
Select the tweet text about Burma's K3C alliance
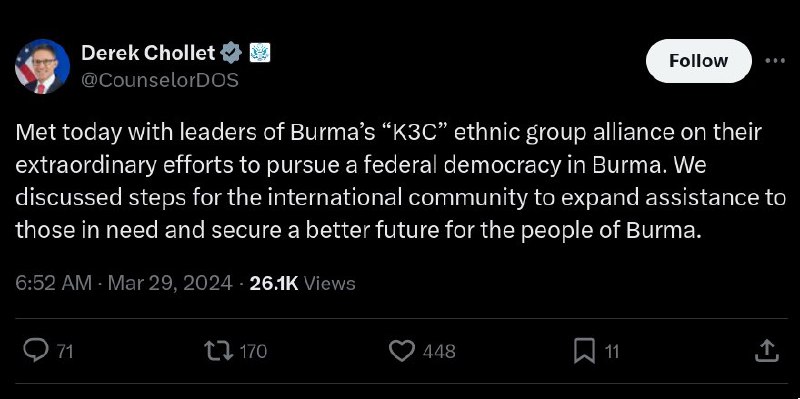[x=401, y=181]
